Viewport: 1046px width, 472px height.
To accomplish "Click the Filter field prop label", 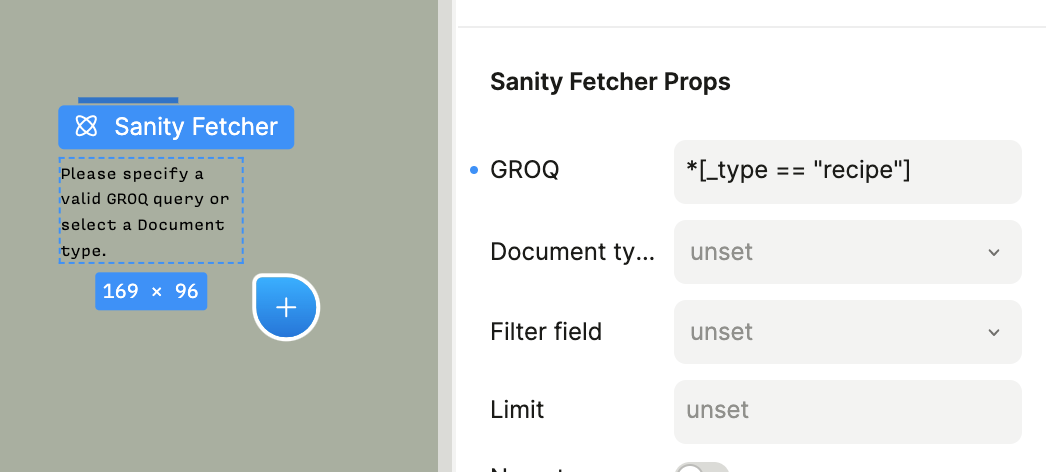I will pyautogui.click(x=546, y=332).
